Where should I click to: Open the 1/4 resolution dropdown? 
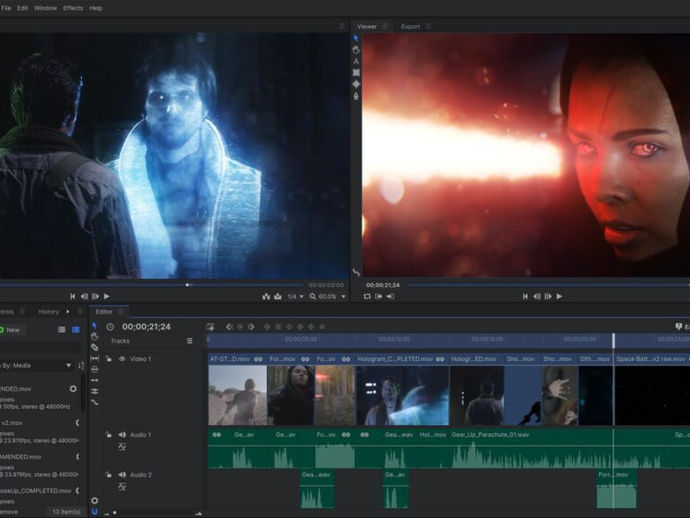pyautogui.click(x=295, y=296)
